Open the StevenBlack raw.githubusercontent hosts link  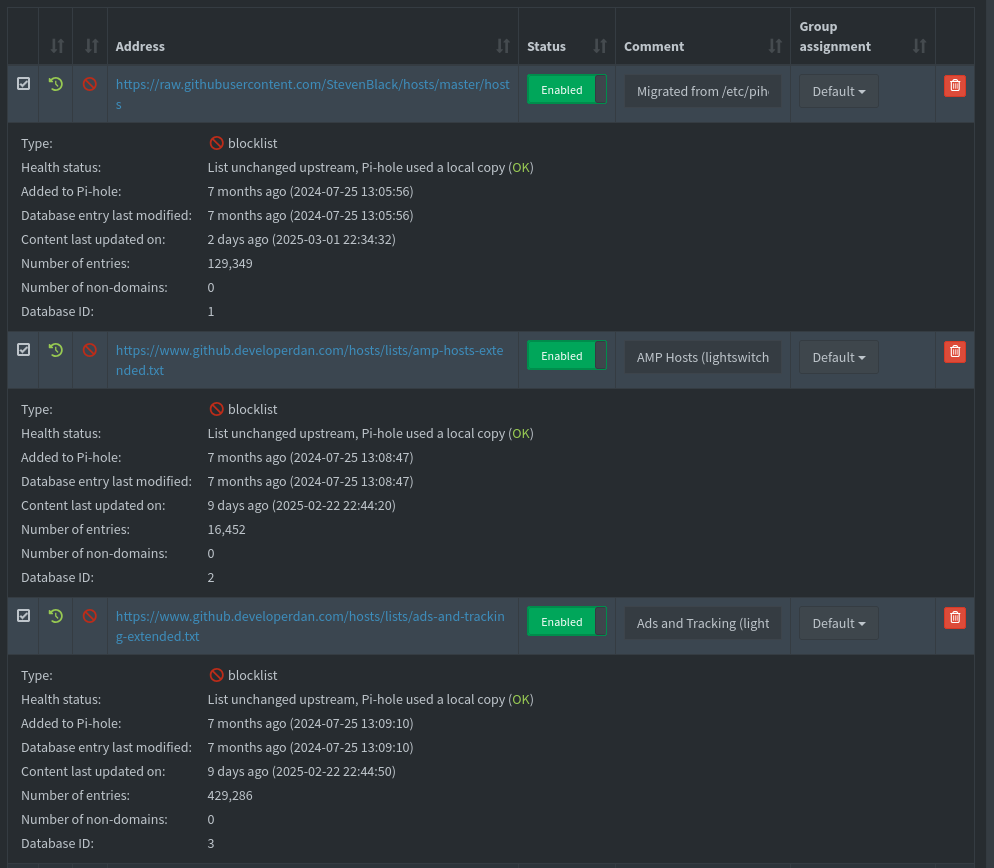click(312, 85)
